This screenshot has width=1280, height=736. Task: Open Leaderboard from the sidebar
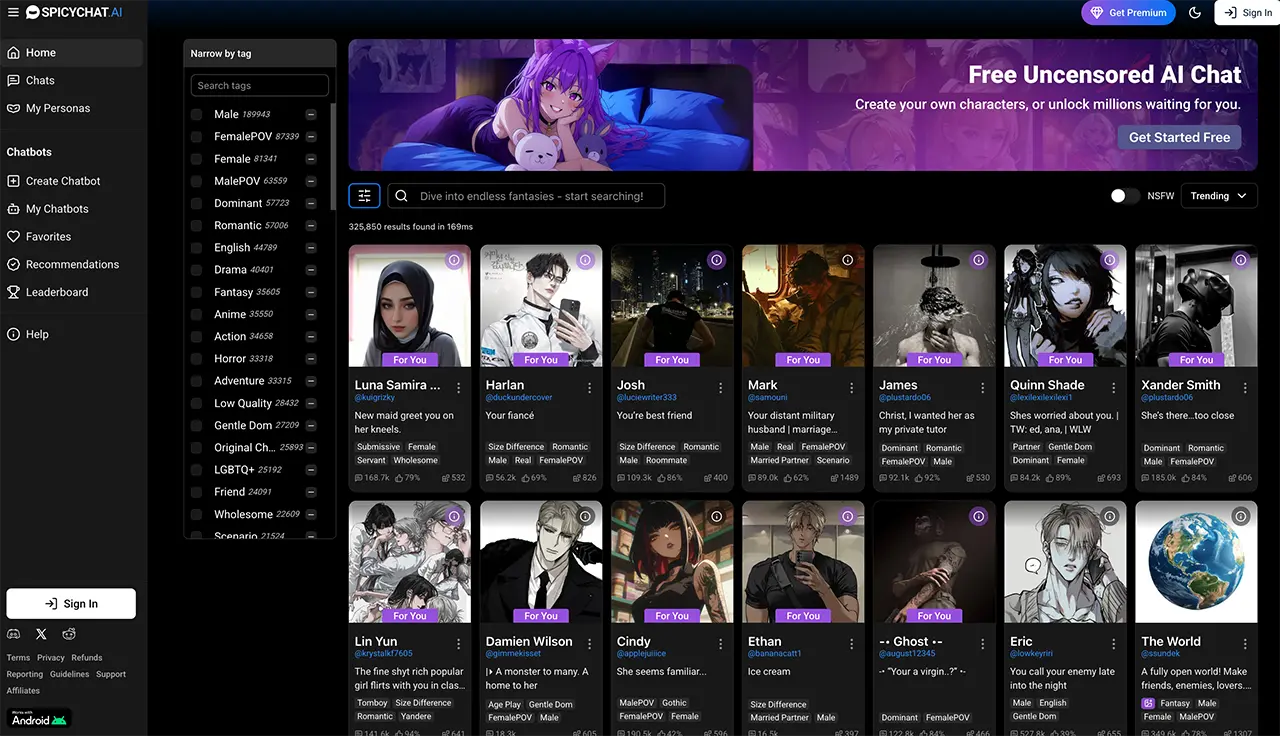[x=57, y=292]
